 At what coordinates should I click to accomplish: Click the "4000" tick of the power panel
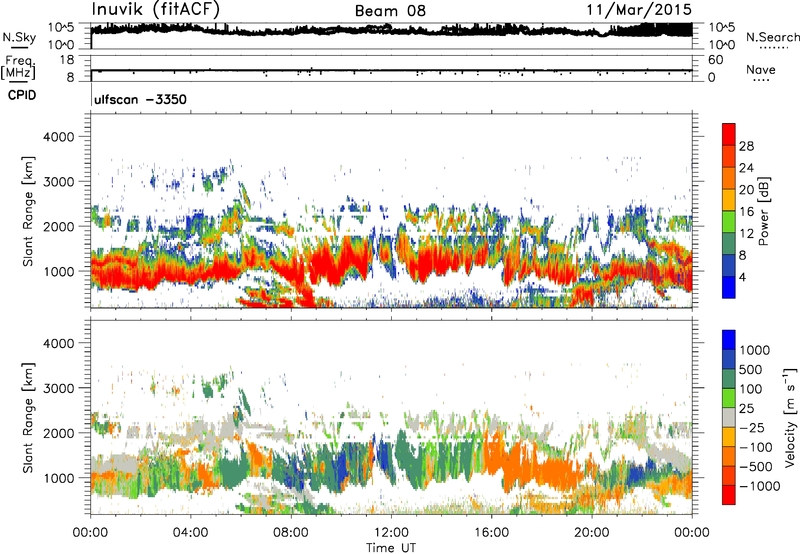(59, 137)
